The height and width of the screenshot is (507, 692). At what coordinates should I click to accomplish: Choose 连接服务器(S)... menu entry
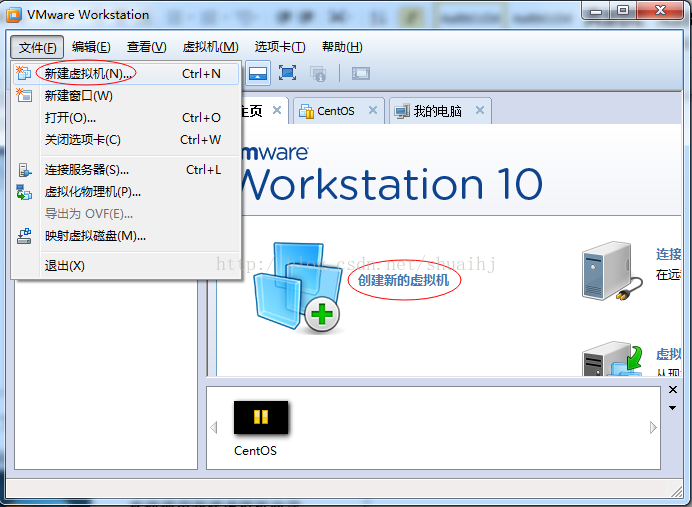click(x=126, y=170)
